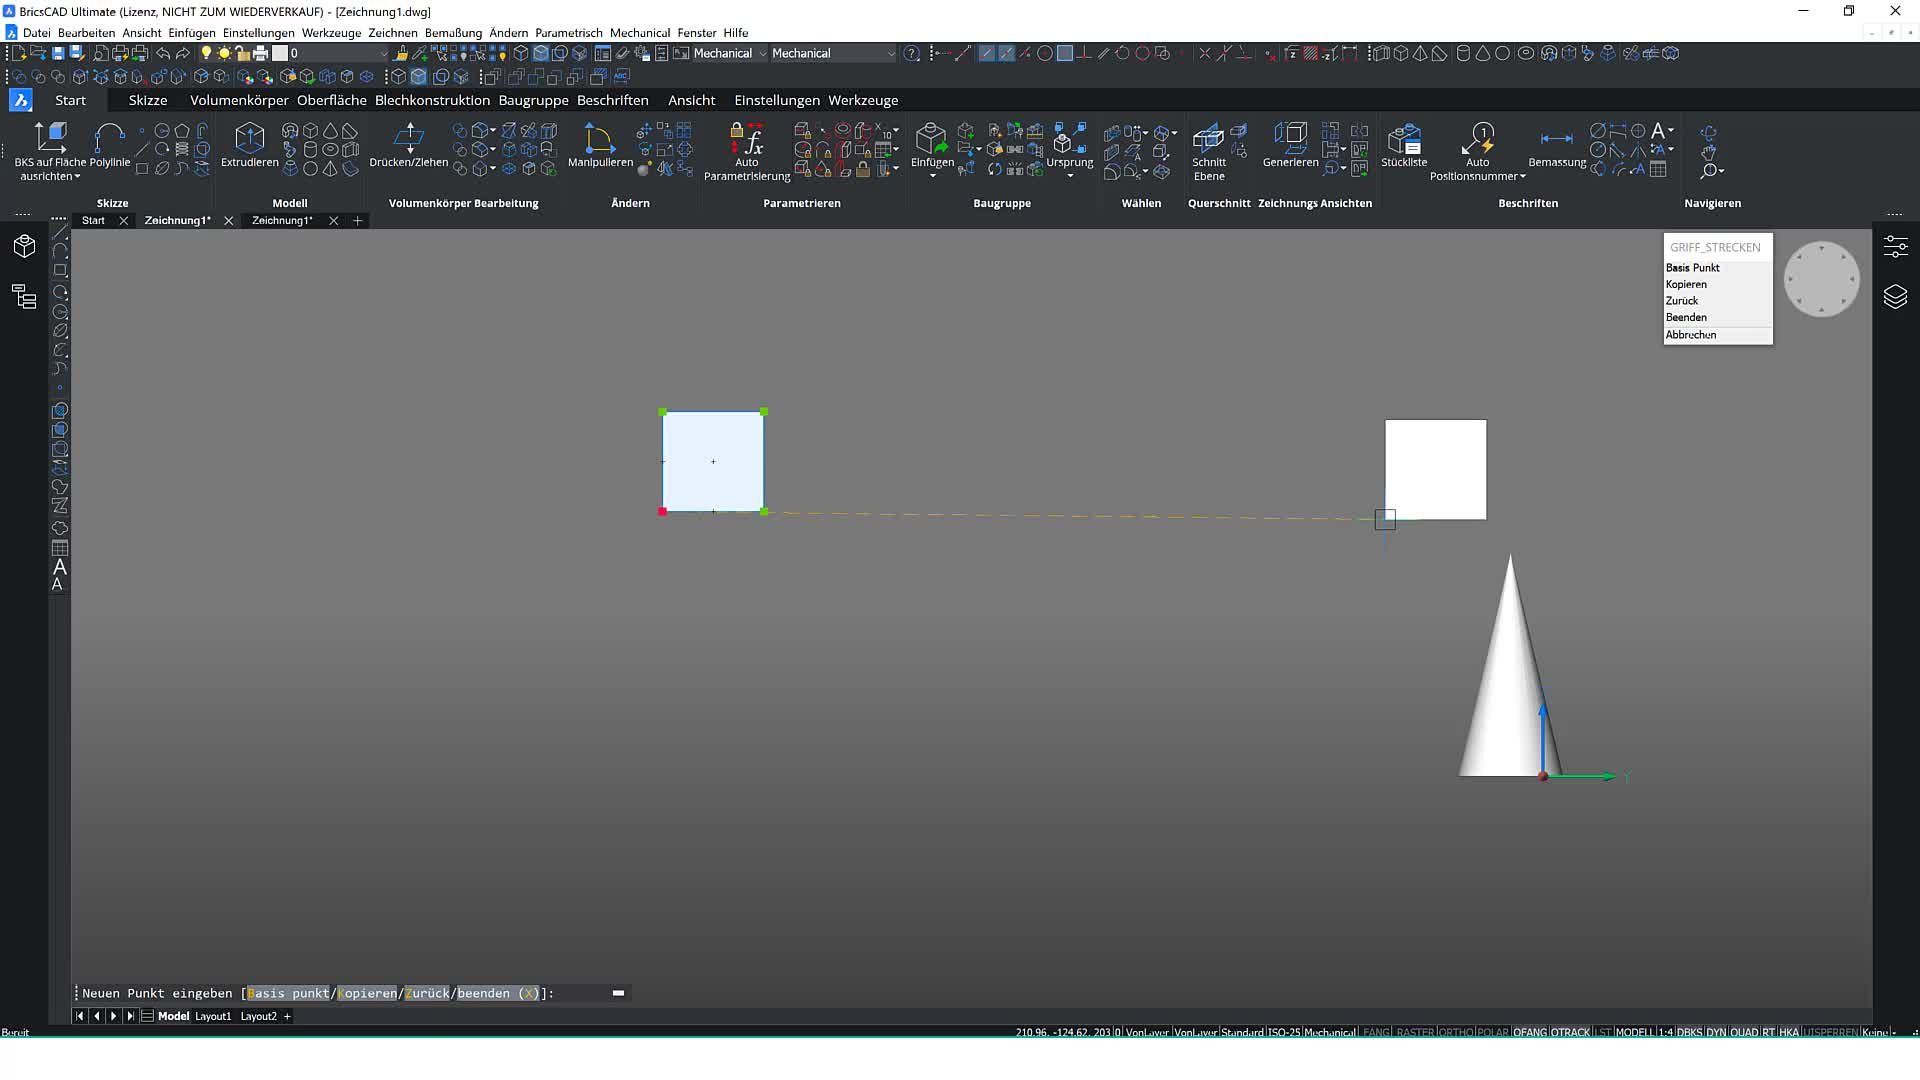Click the undo arrow icon

(x=163, y=53)
